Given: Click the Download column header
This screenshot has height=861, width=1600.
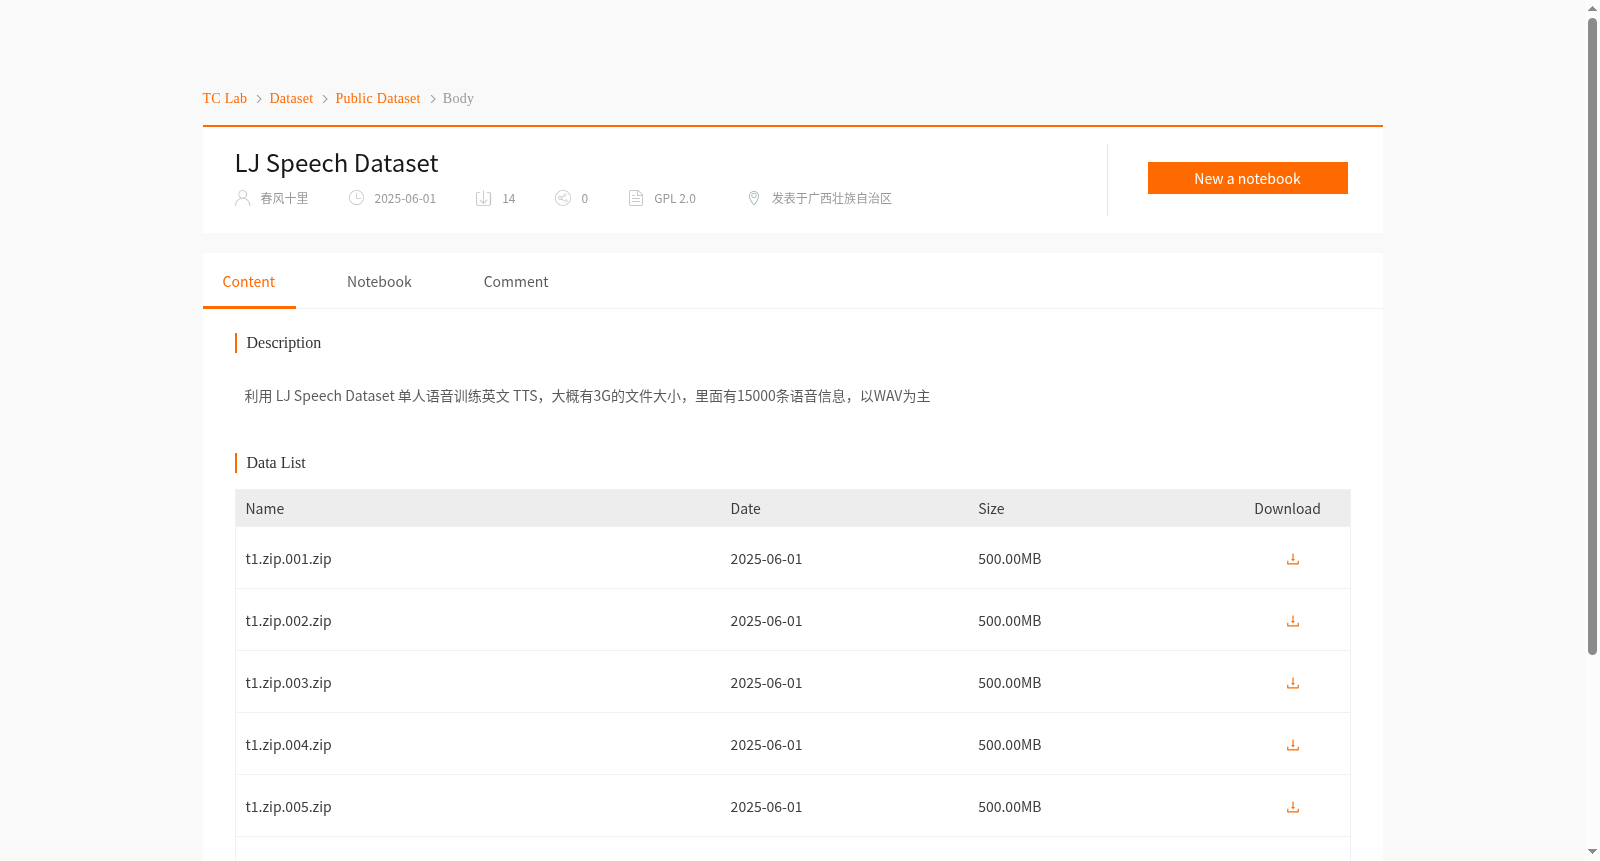Looking at the screenshot, I should click(1287, 509).
